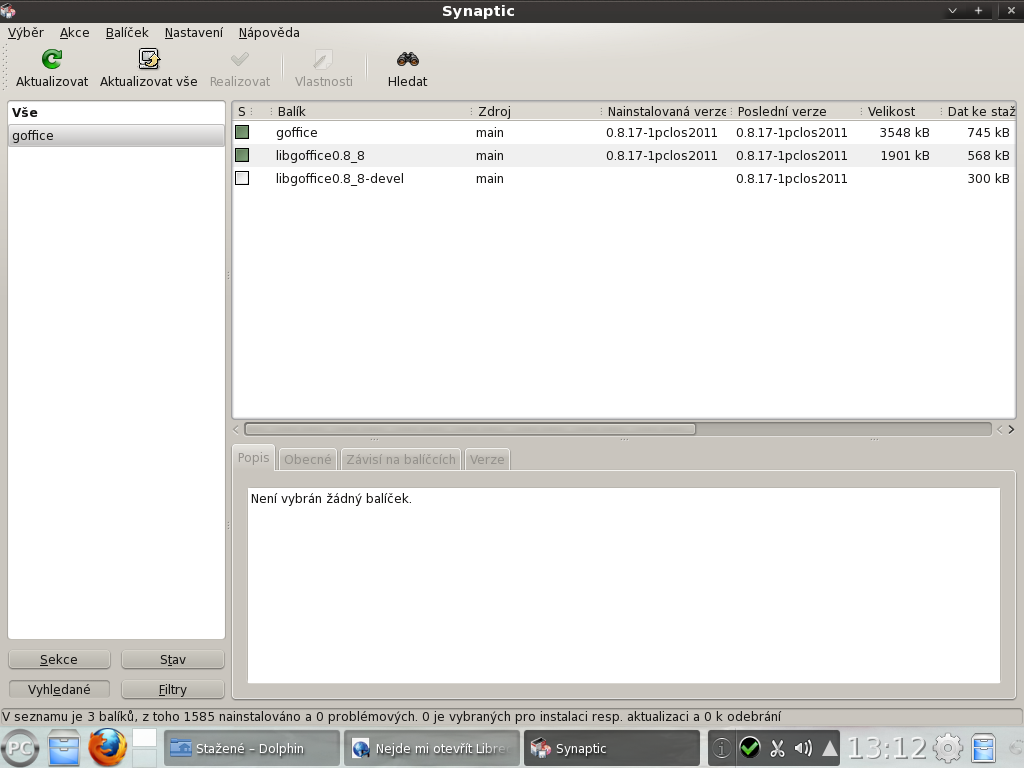This screenshot has width=1024, height=768.
Task: Switch to Stažené – Dolphin taskbar window
Action: (x=251, y=748)
